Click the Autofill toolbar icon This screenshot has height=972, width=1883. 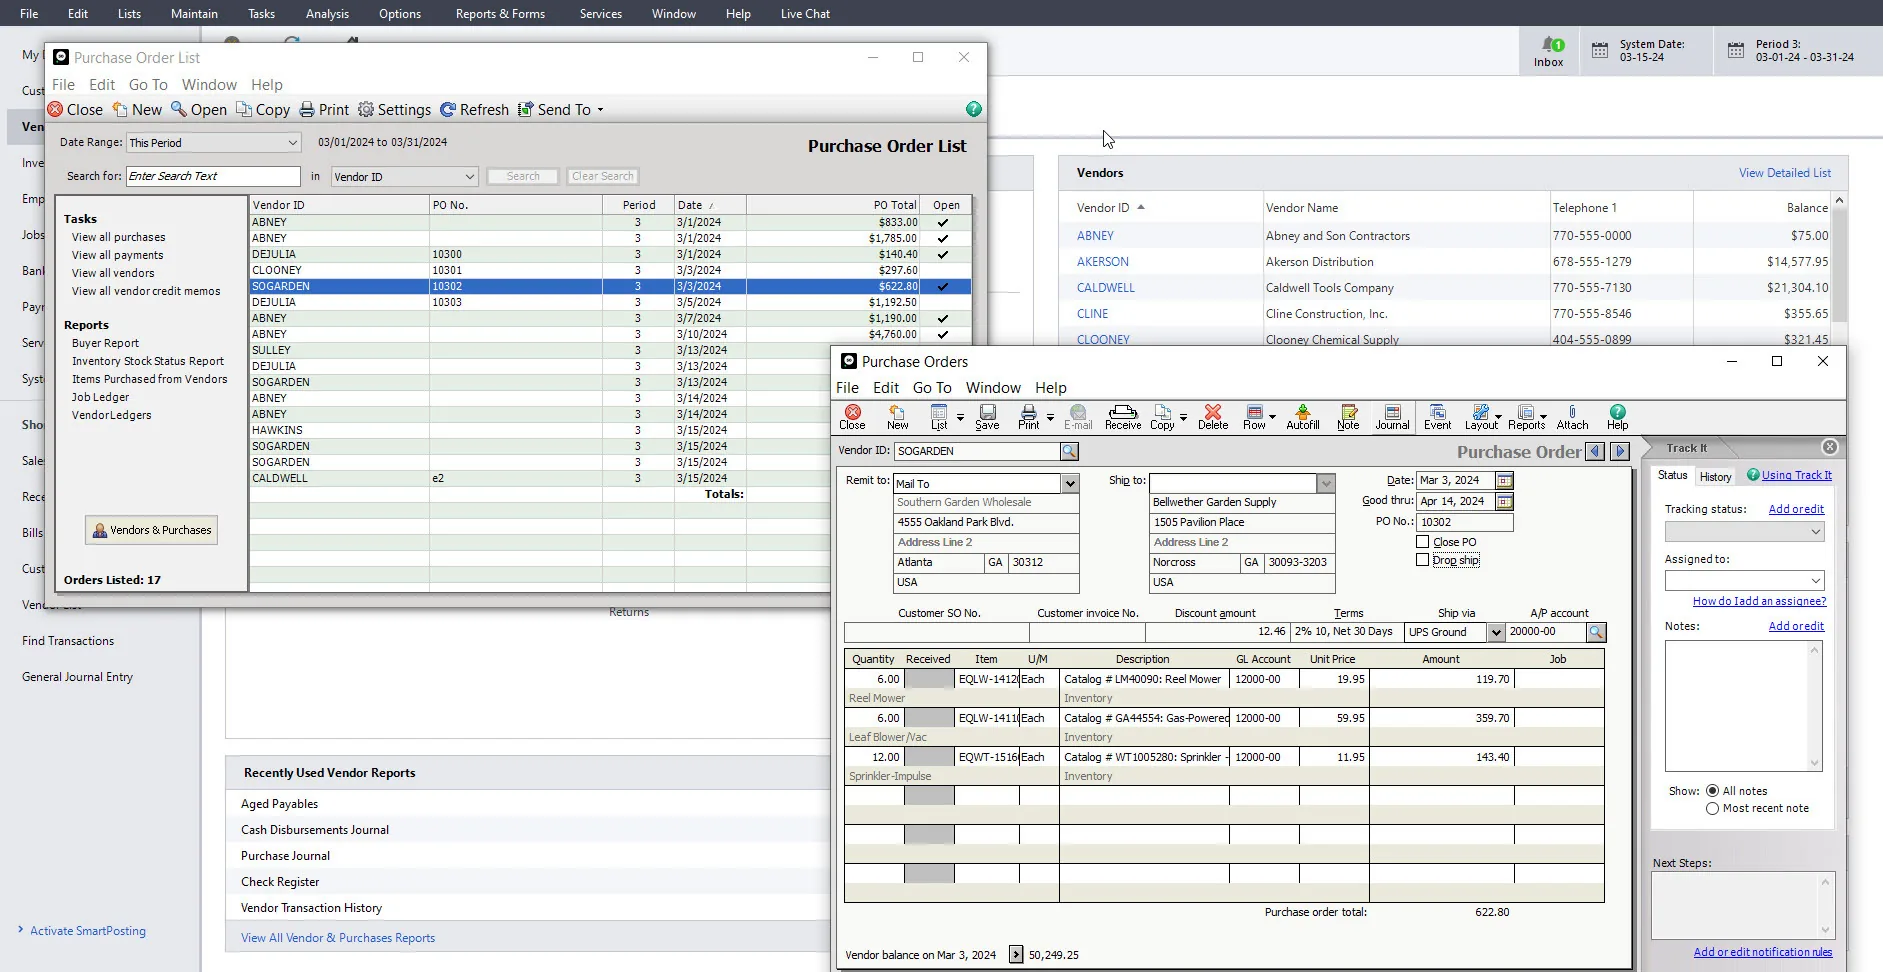coord(1302,418)
